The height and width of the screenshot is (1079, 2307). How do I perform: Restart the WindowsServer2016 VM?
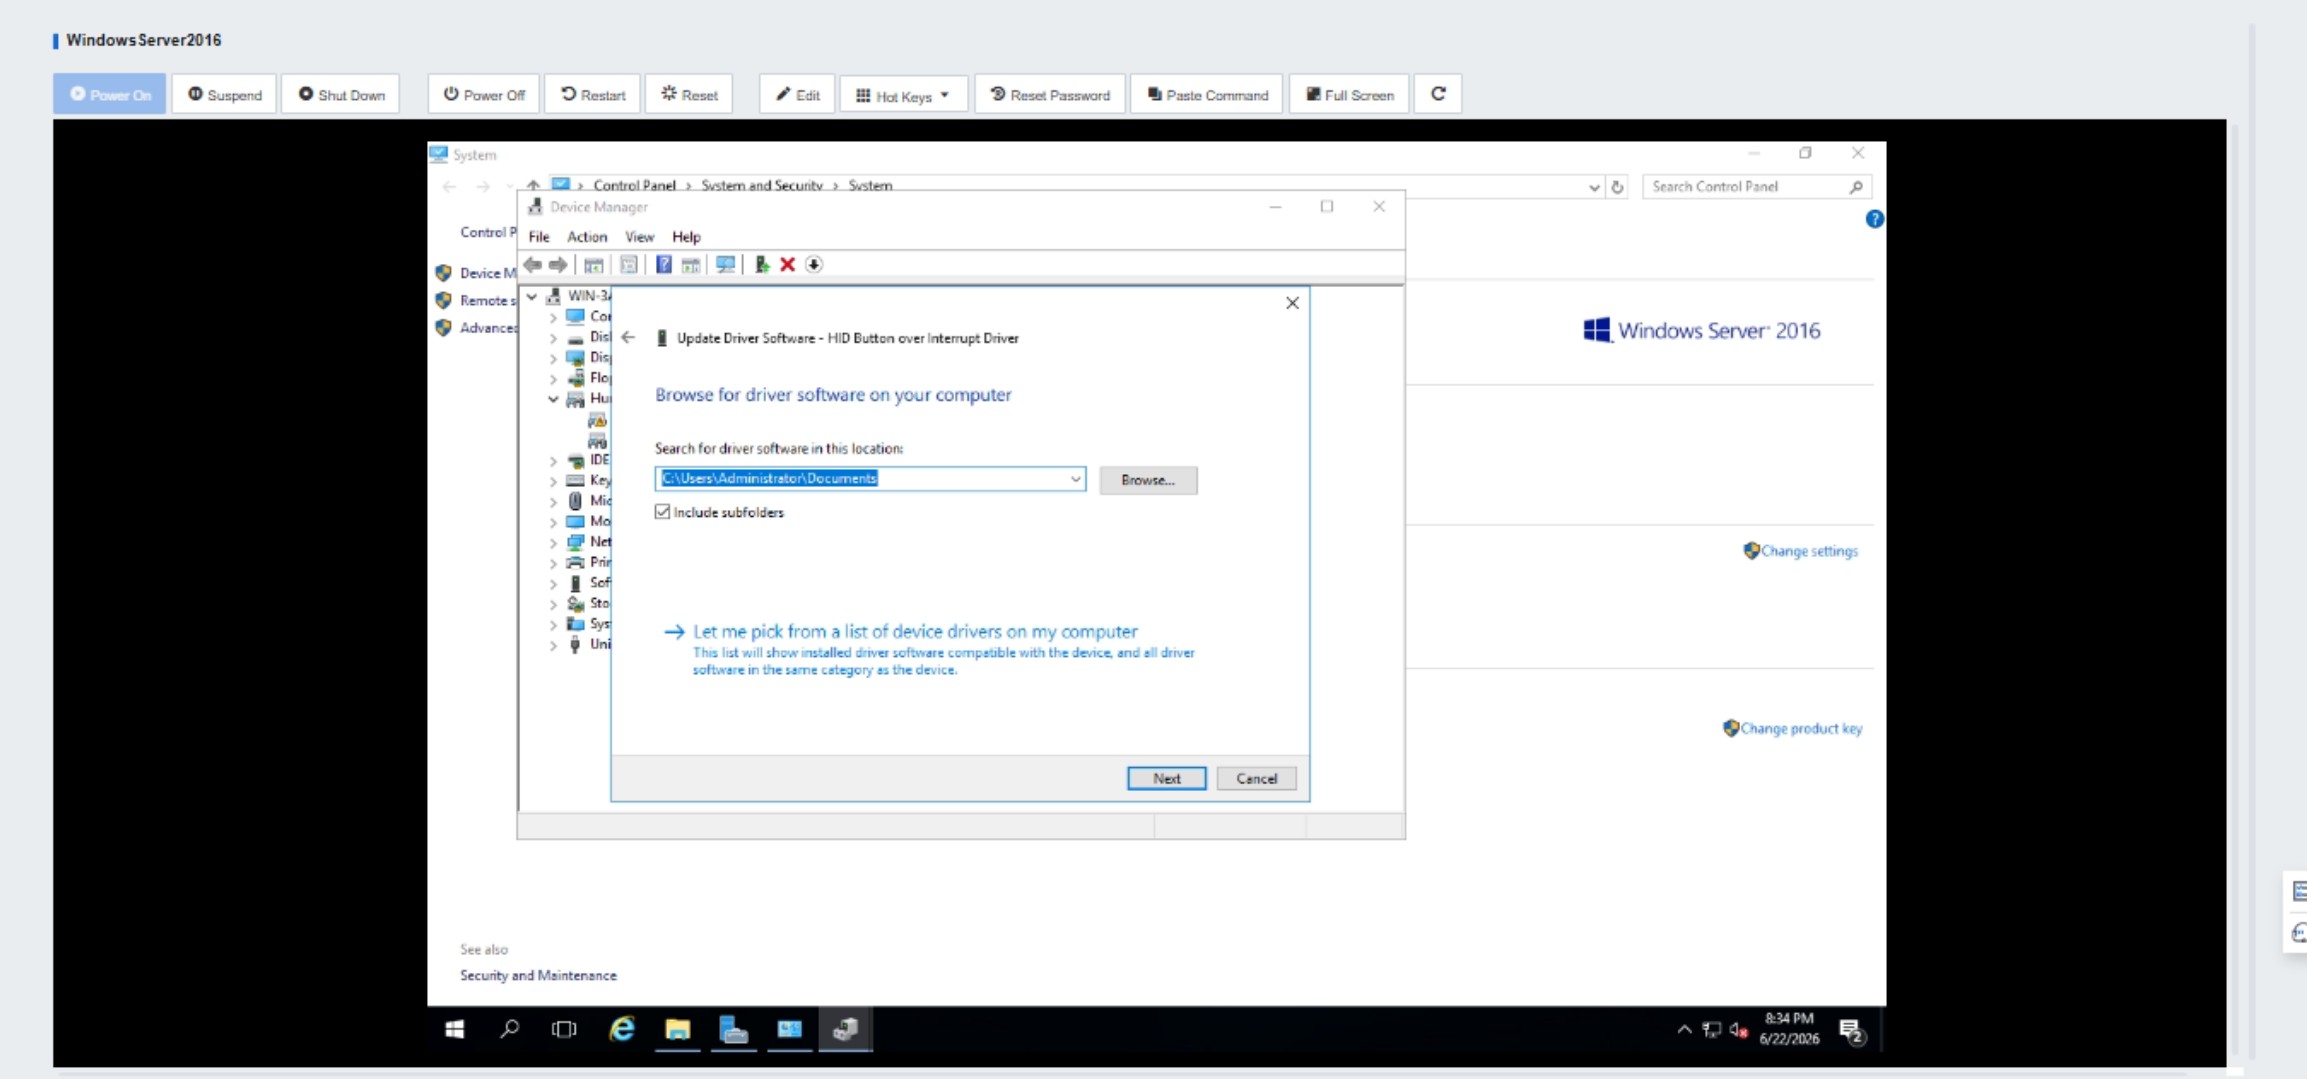pyautogui.click(x=592, y=95)
